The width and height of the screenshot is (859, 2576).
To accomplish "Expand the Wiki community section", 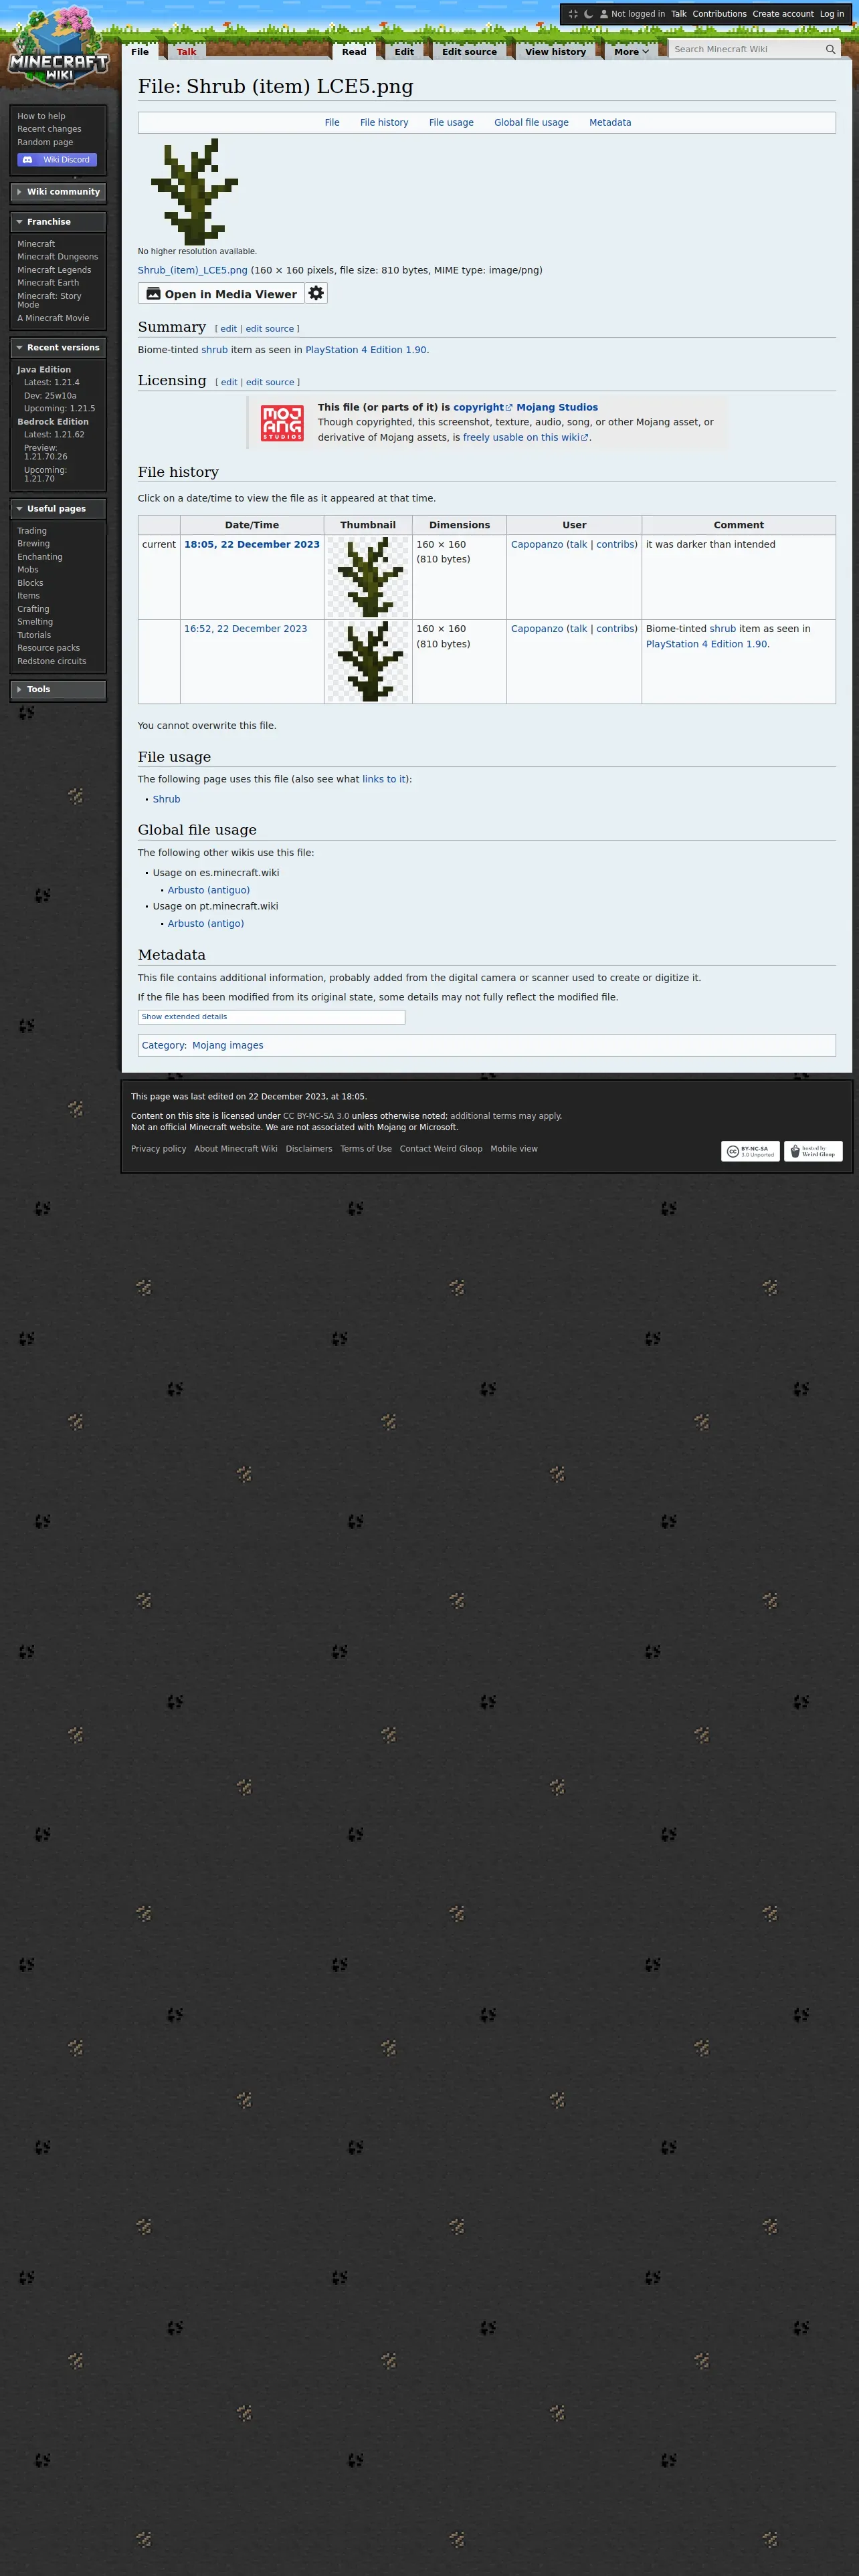I will click(58, 192).
